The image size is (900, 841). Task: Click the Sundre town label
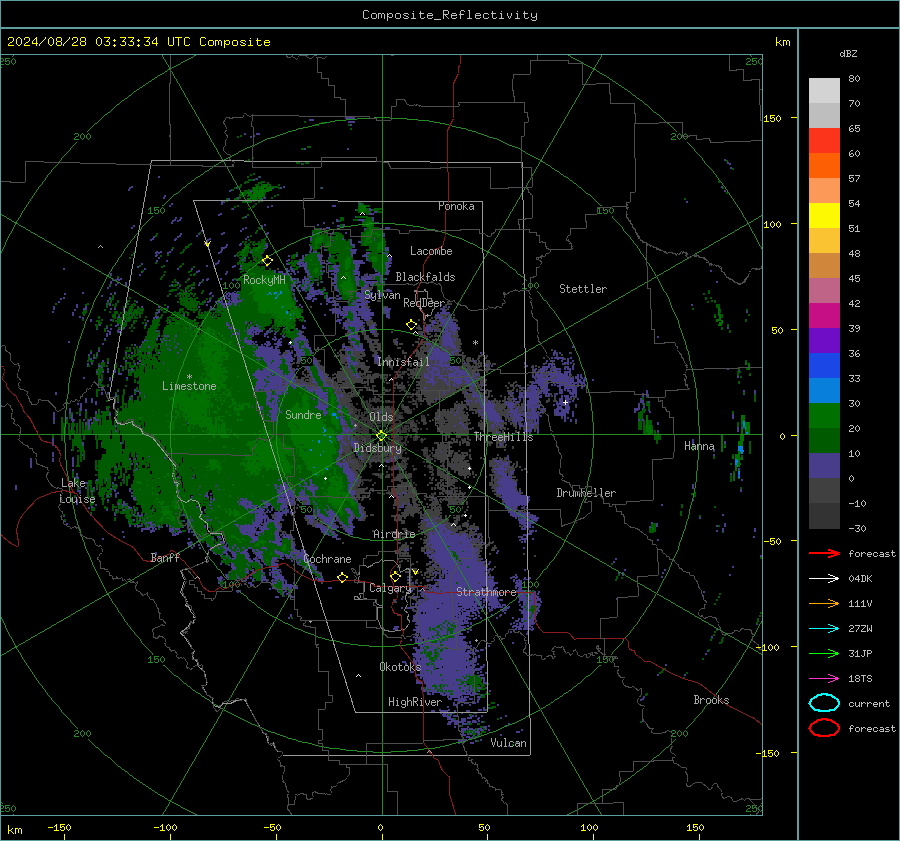pyautogui.click(x=303, y=414)
